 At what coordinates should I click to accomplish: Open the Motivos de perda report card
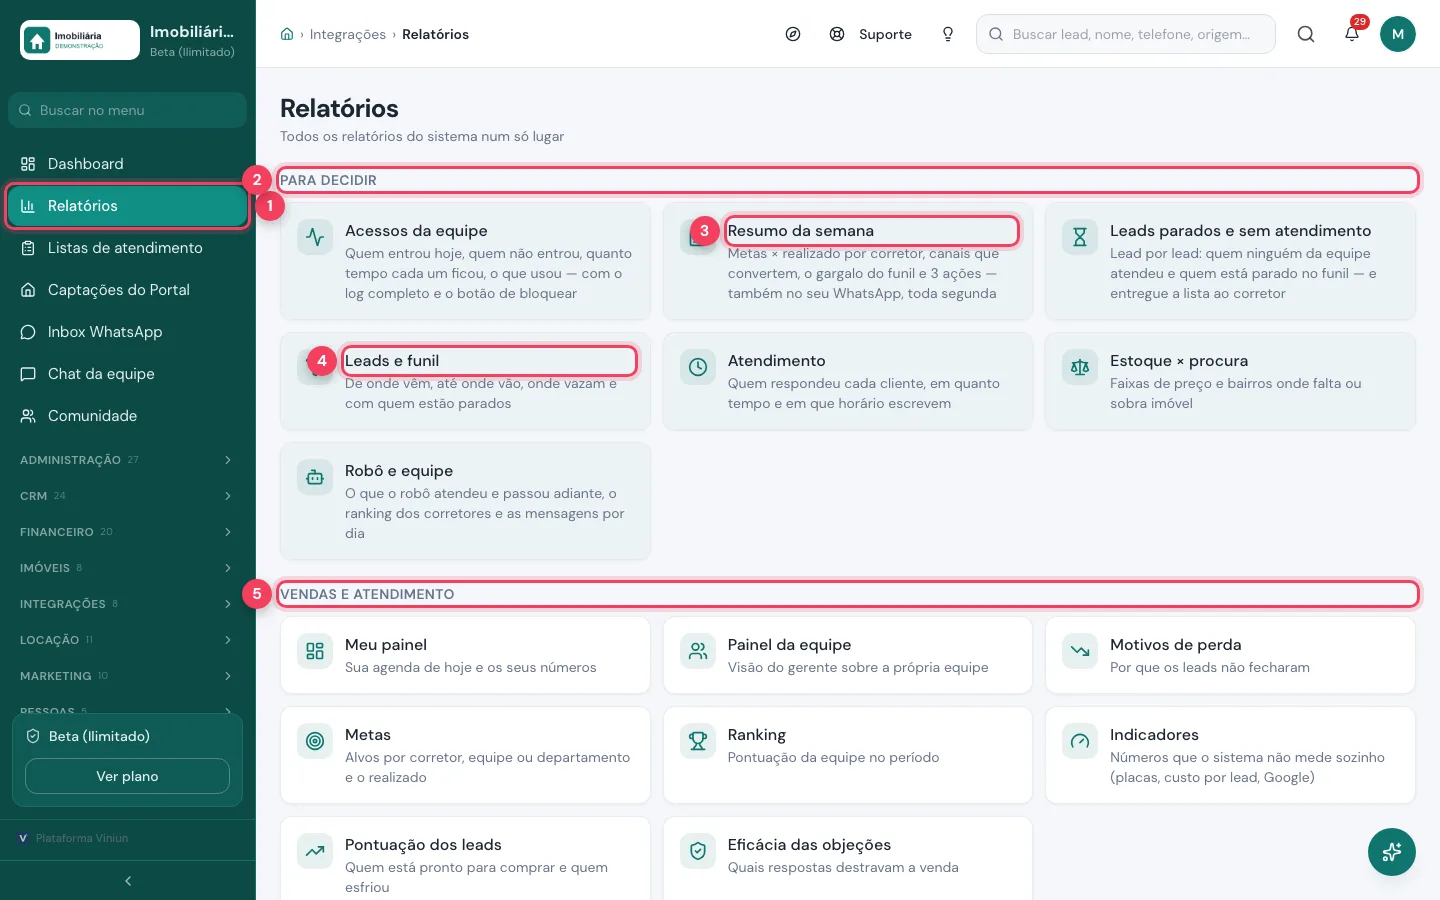pyautogui.click(x=1230, y=655)
